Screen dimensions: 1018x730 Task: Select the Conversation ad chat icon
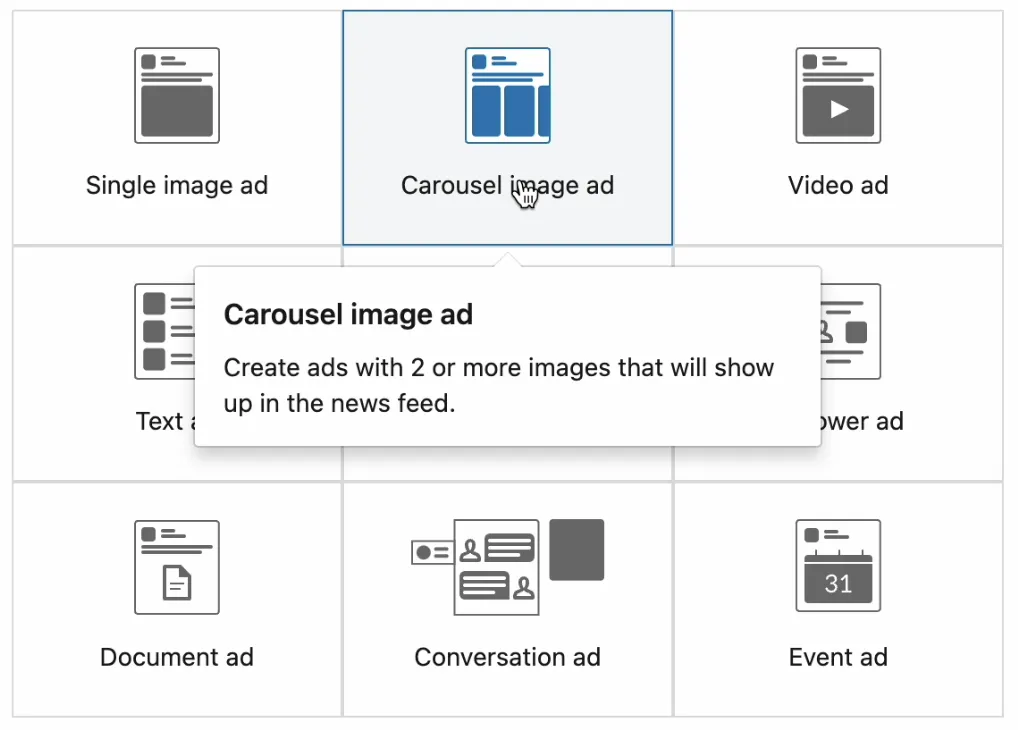[497, 567]
